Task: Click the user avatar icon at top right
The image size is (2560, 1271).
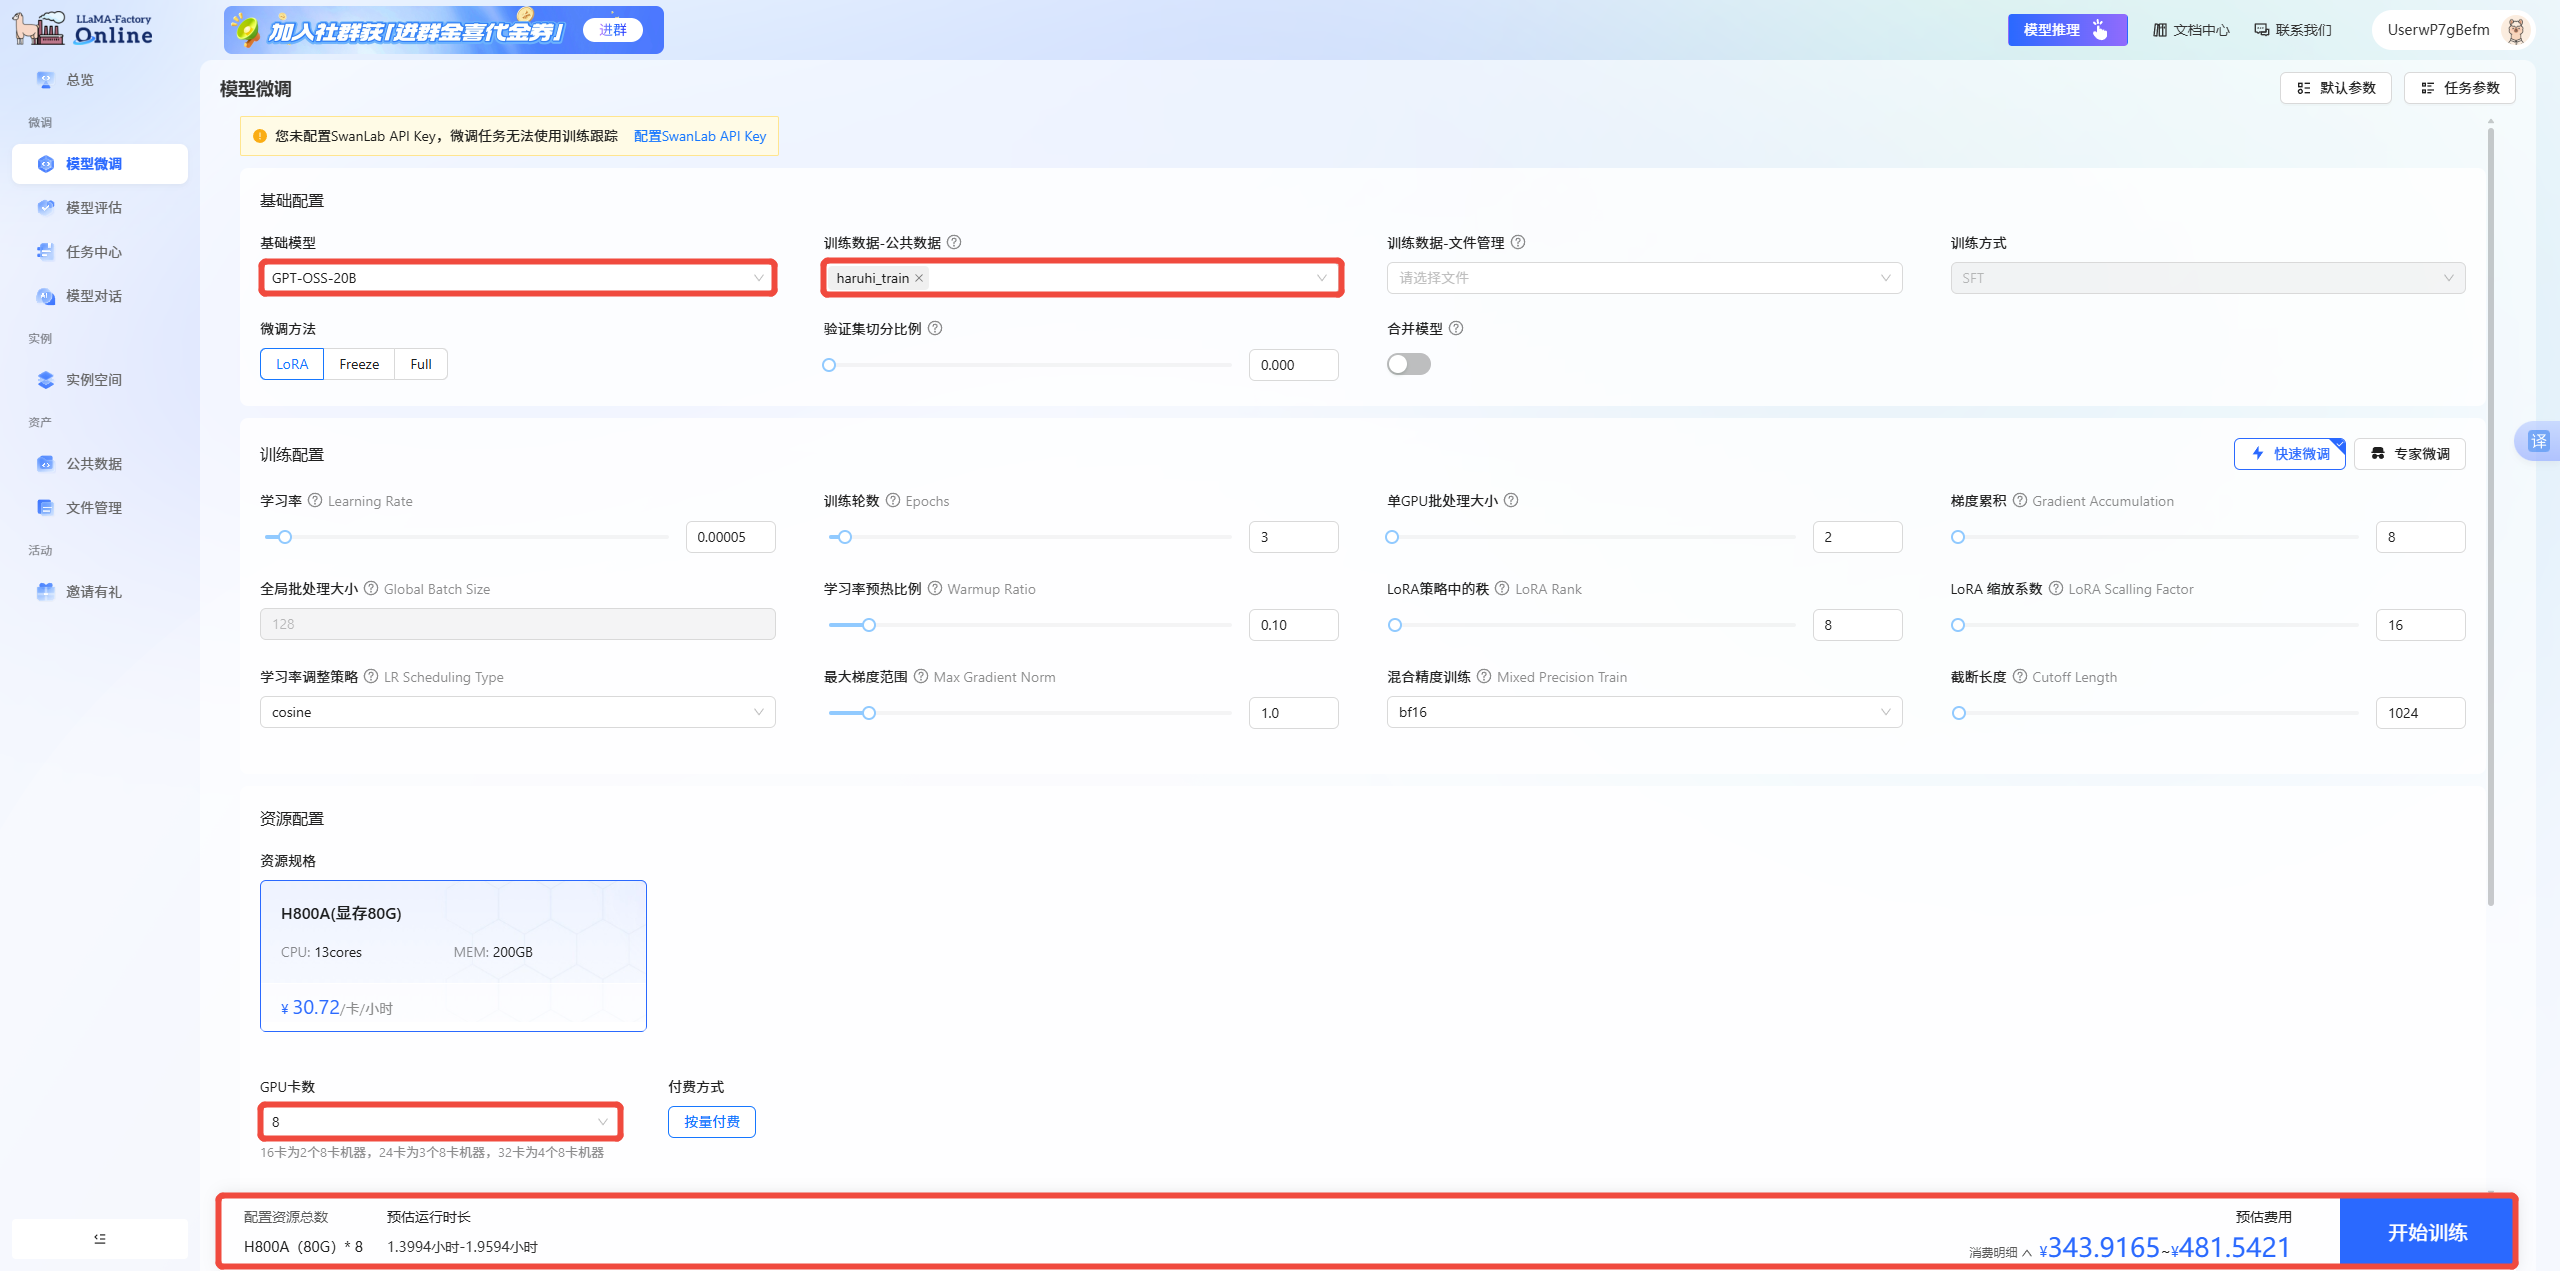Action: (x=2516, y=30)
